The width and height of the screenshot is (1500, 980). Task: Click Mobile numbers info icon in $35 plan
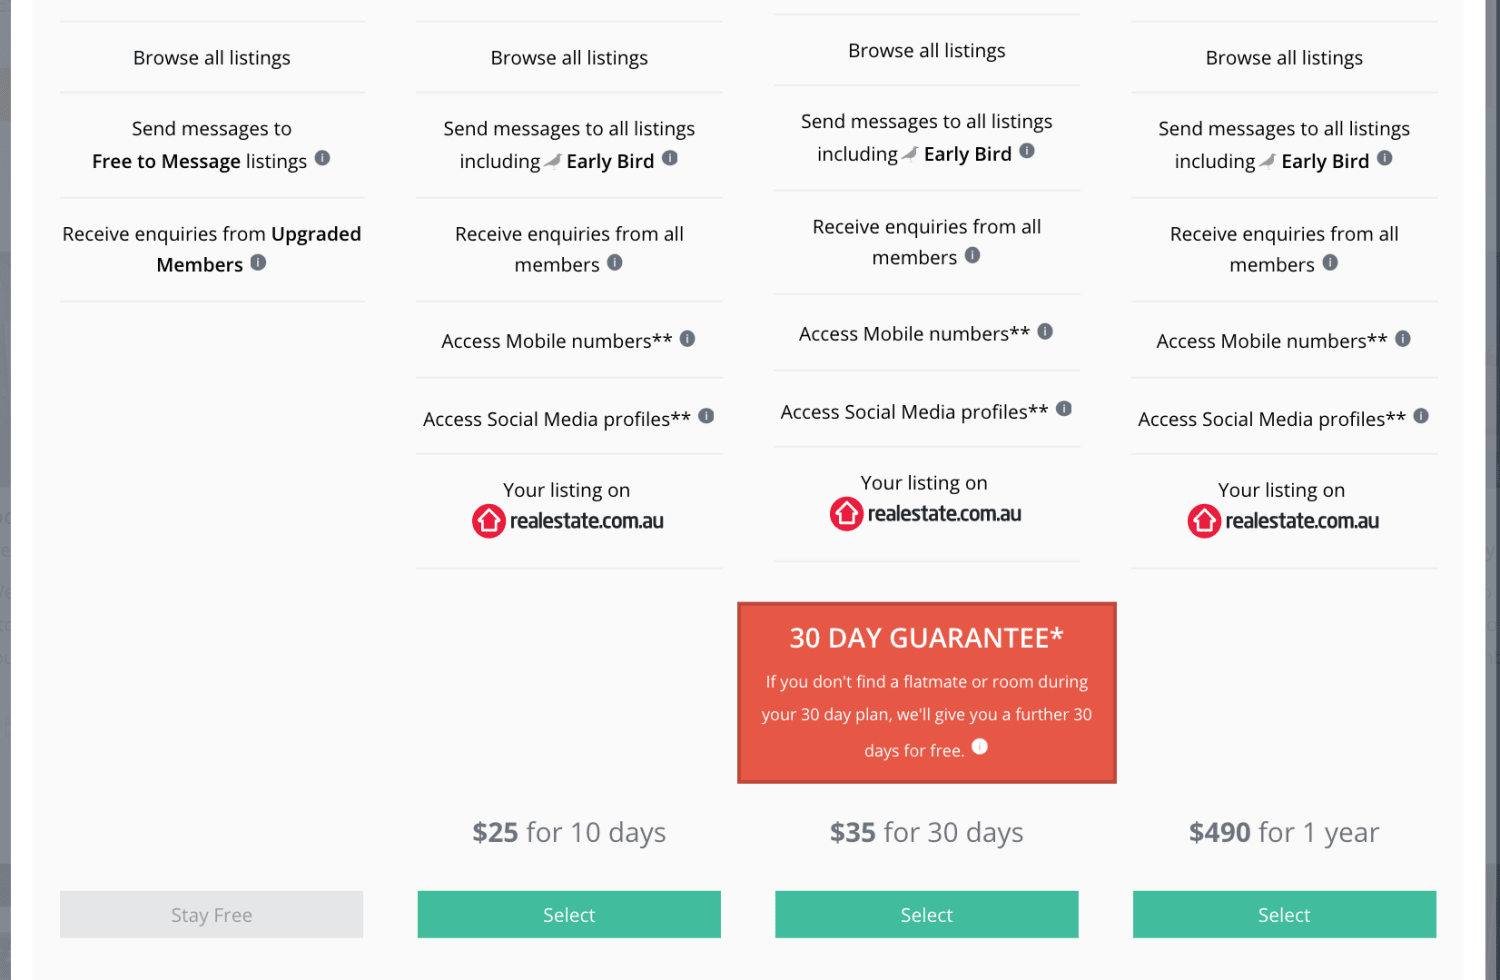click(1045, 331)
